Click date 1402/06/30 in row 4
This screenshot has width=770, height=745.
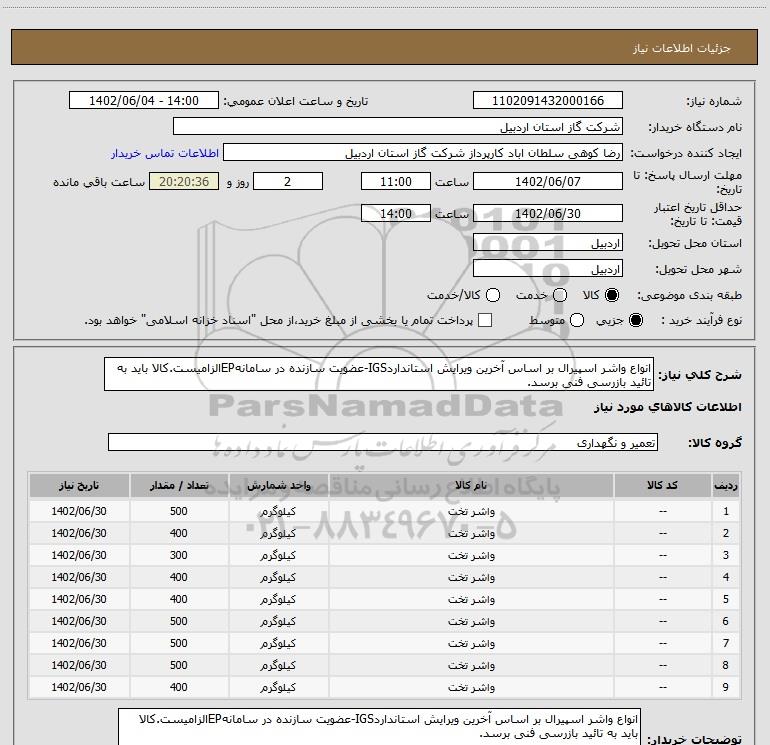pyautogui.click(x=79, y=577)
